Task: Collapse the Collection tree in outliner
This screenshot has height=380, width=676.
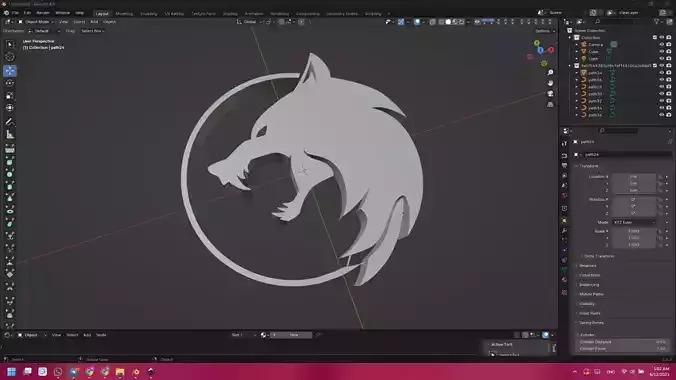Action: click(x=570, y=38)
